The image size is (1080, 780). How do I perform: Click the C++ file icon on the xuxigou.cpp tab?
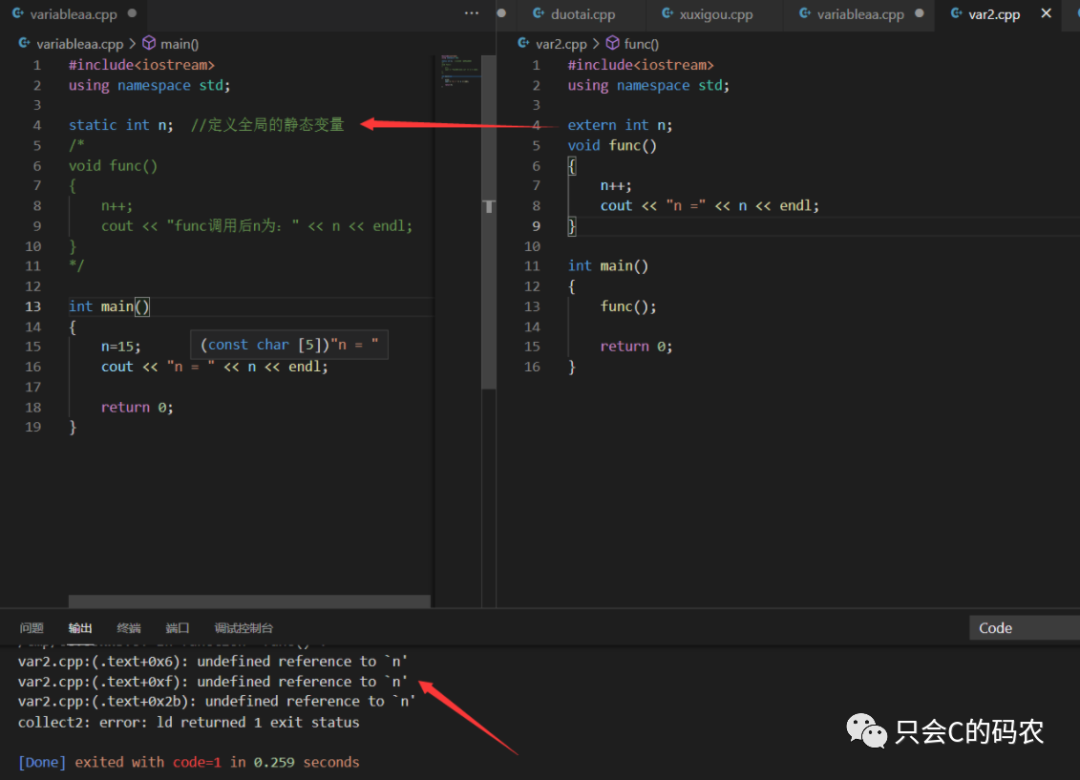click(667, 13)
